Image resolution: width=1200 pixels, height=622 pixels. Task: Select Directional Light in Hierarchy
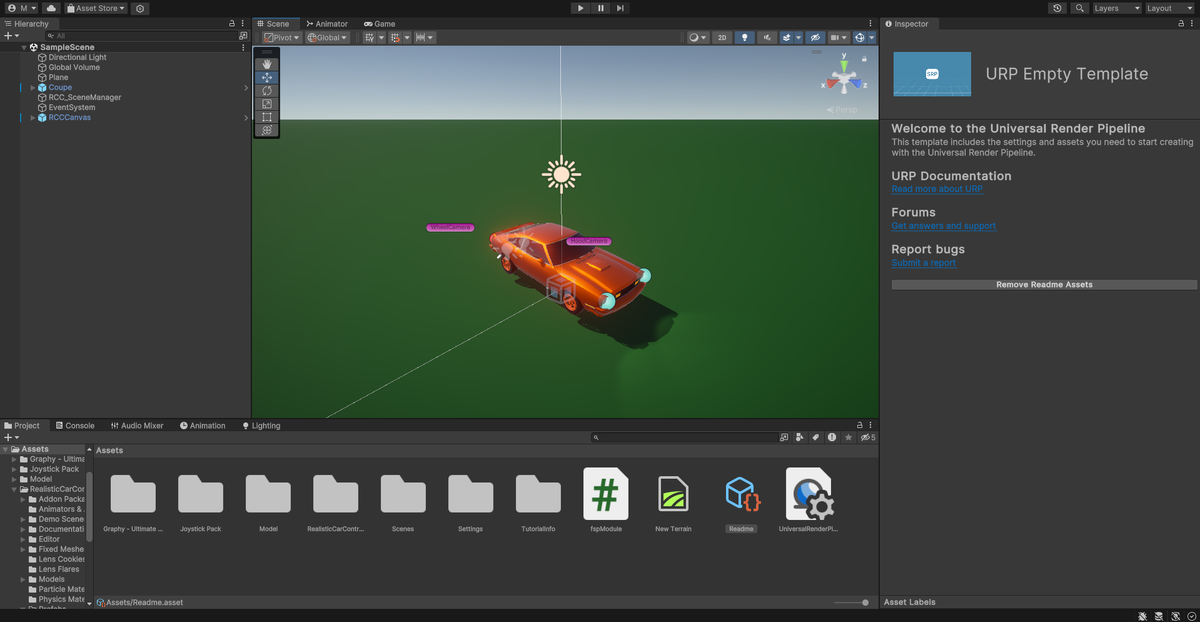[x=77, y=58]
